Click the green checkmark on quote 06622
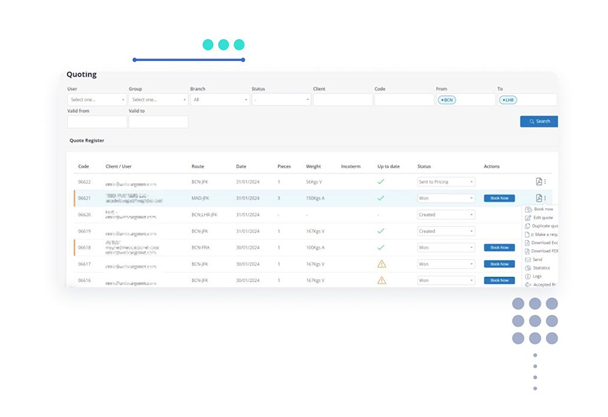The width and height of the screenshot is (608, 417). coord(380,182)
